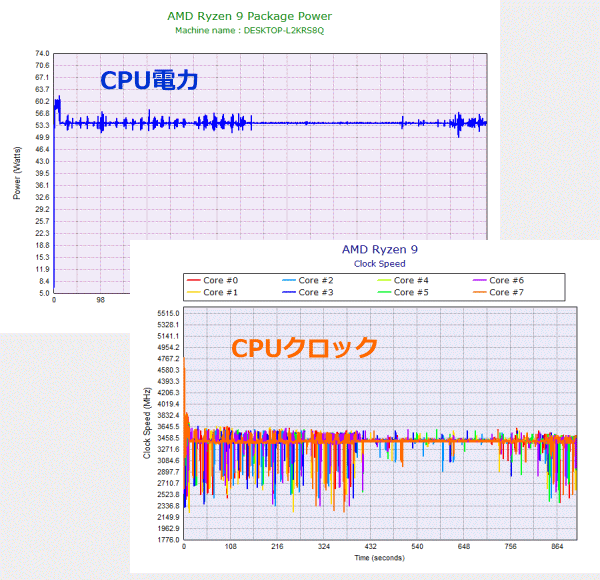Click the 53.3 value on power axis
Image resolution: width=600 pixels, height=580 pixels.
click(42, 125)
